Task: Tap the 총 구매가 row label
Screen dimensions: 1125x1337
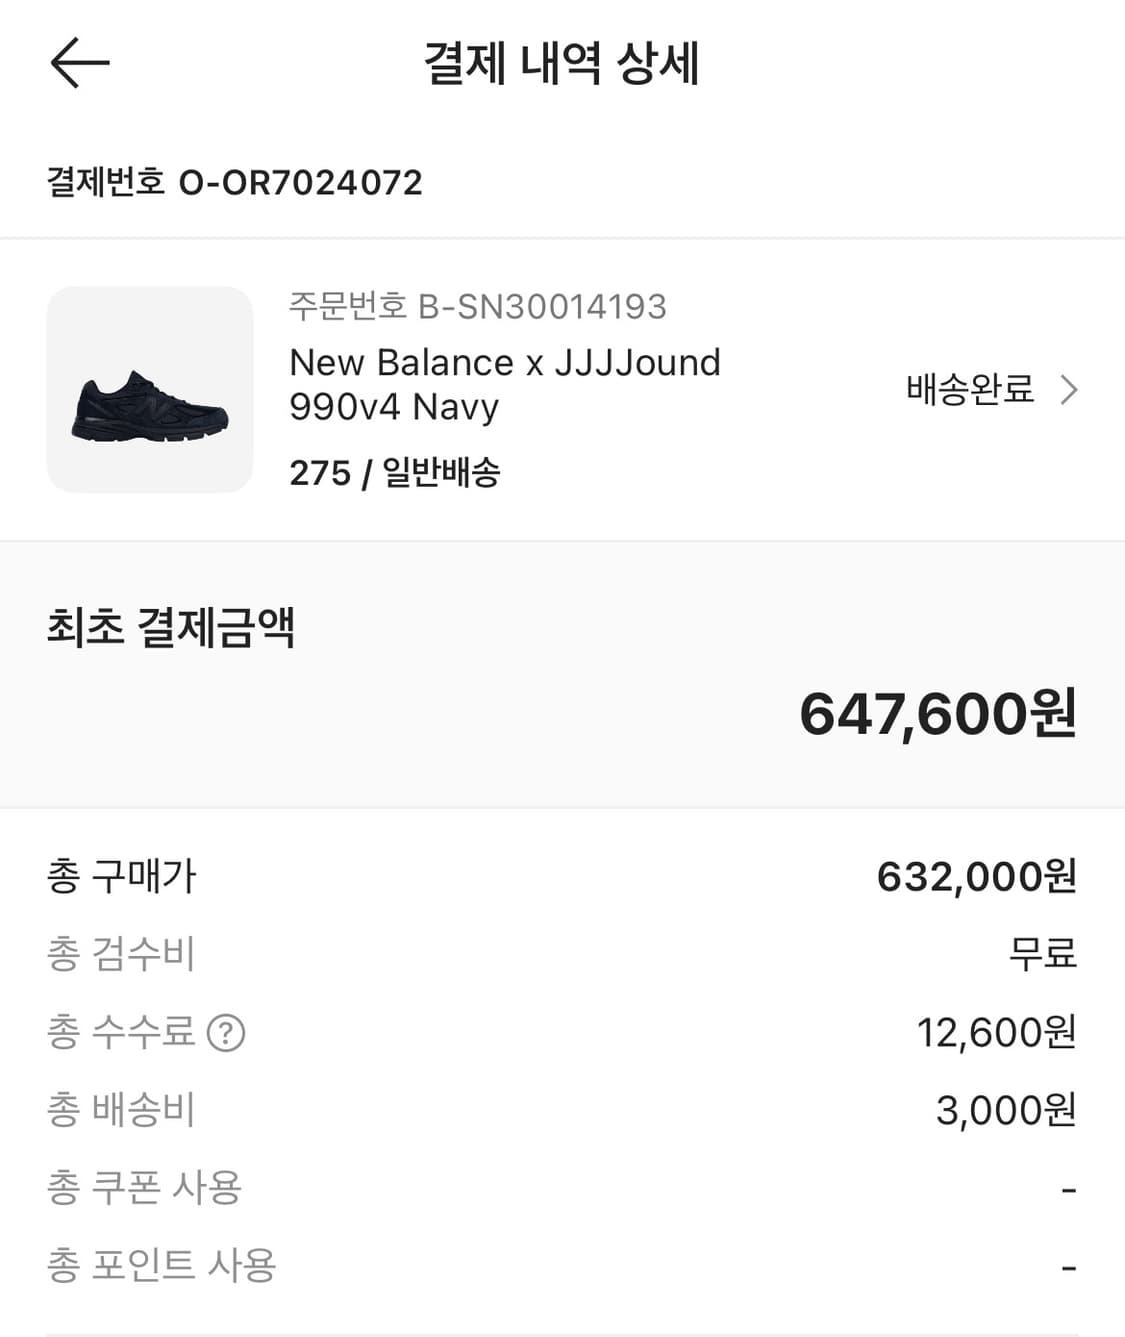Action: pyautogui.click(x=122, y=876)
